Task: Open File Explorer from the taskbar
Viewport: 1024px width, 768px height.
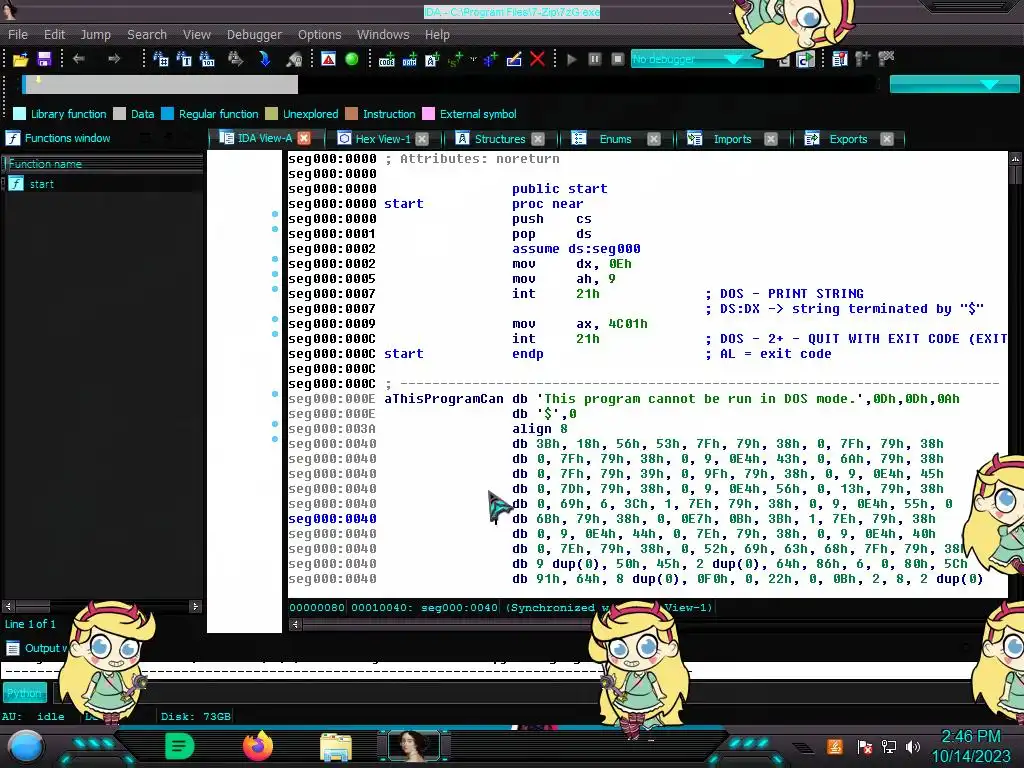Action: click(336, 746)
